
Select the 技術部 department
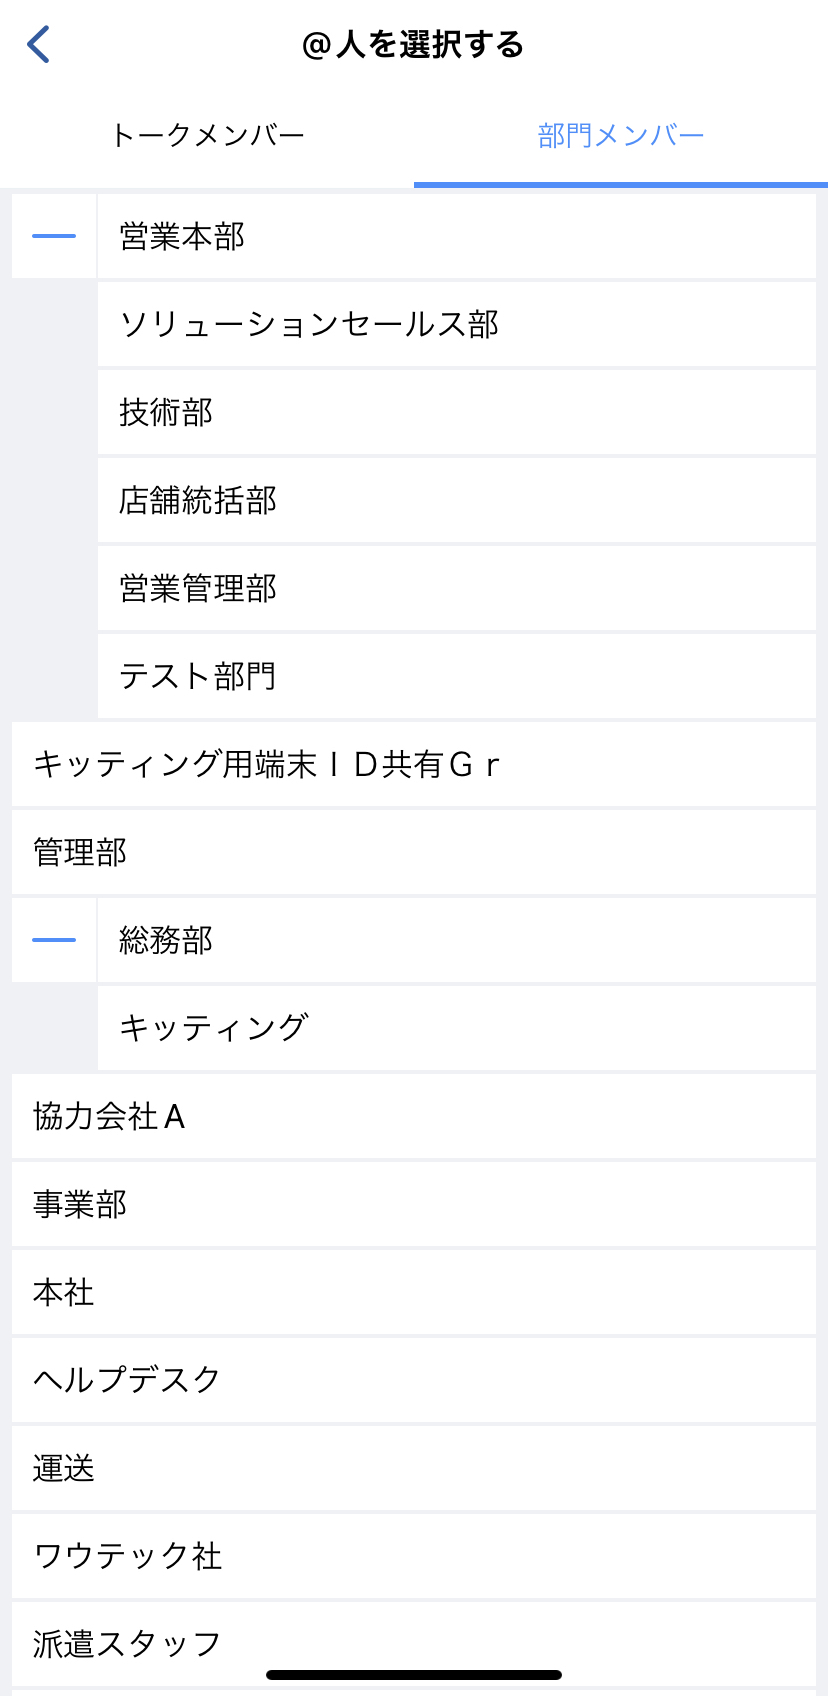(x=456, y=412)
